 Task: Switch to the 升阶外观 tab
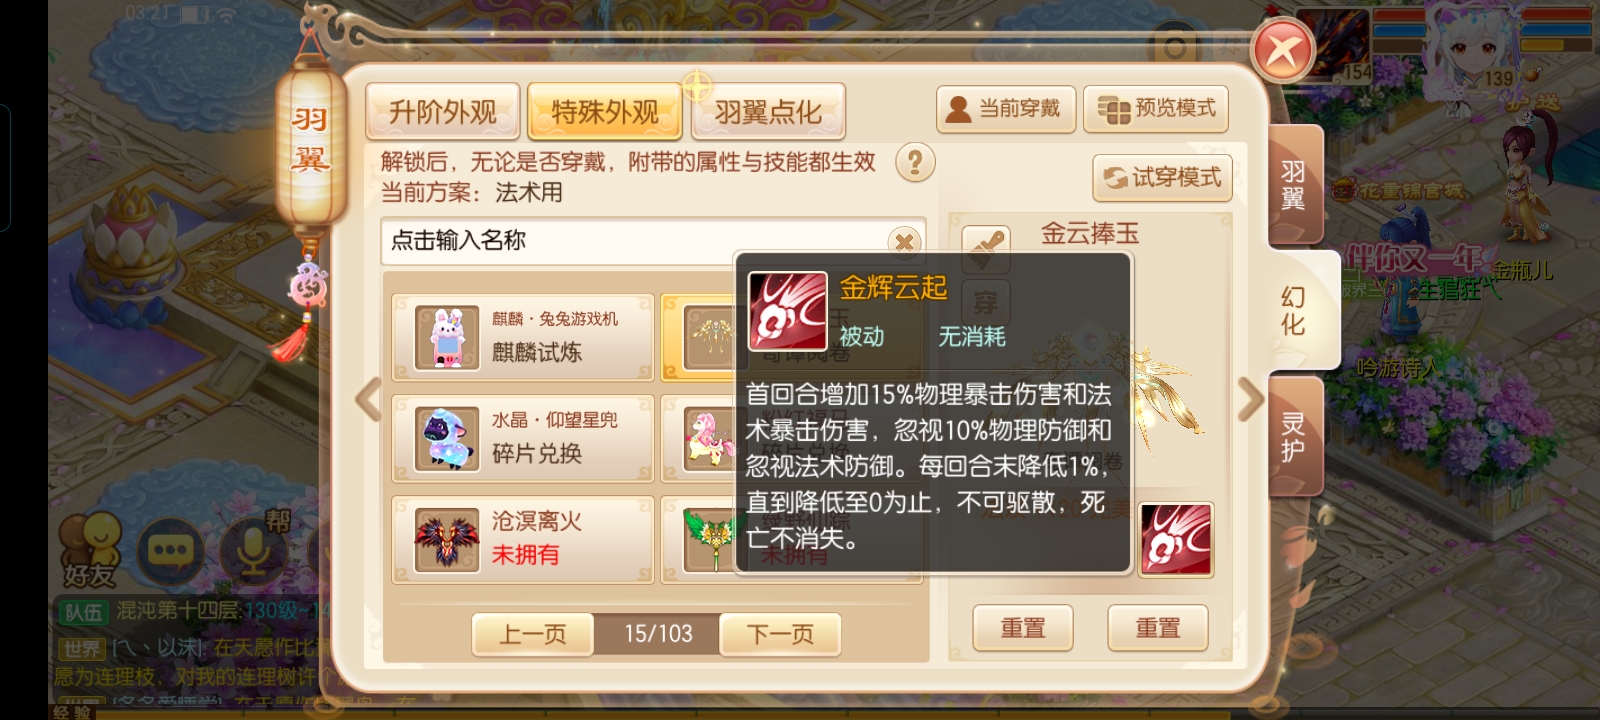click(x=442, y=112)
